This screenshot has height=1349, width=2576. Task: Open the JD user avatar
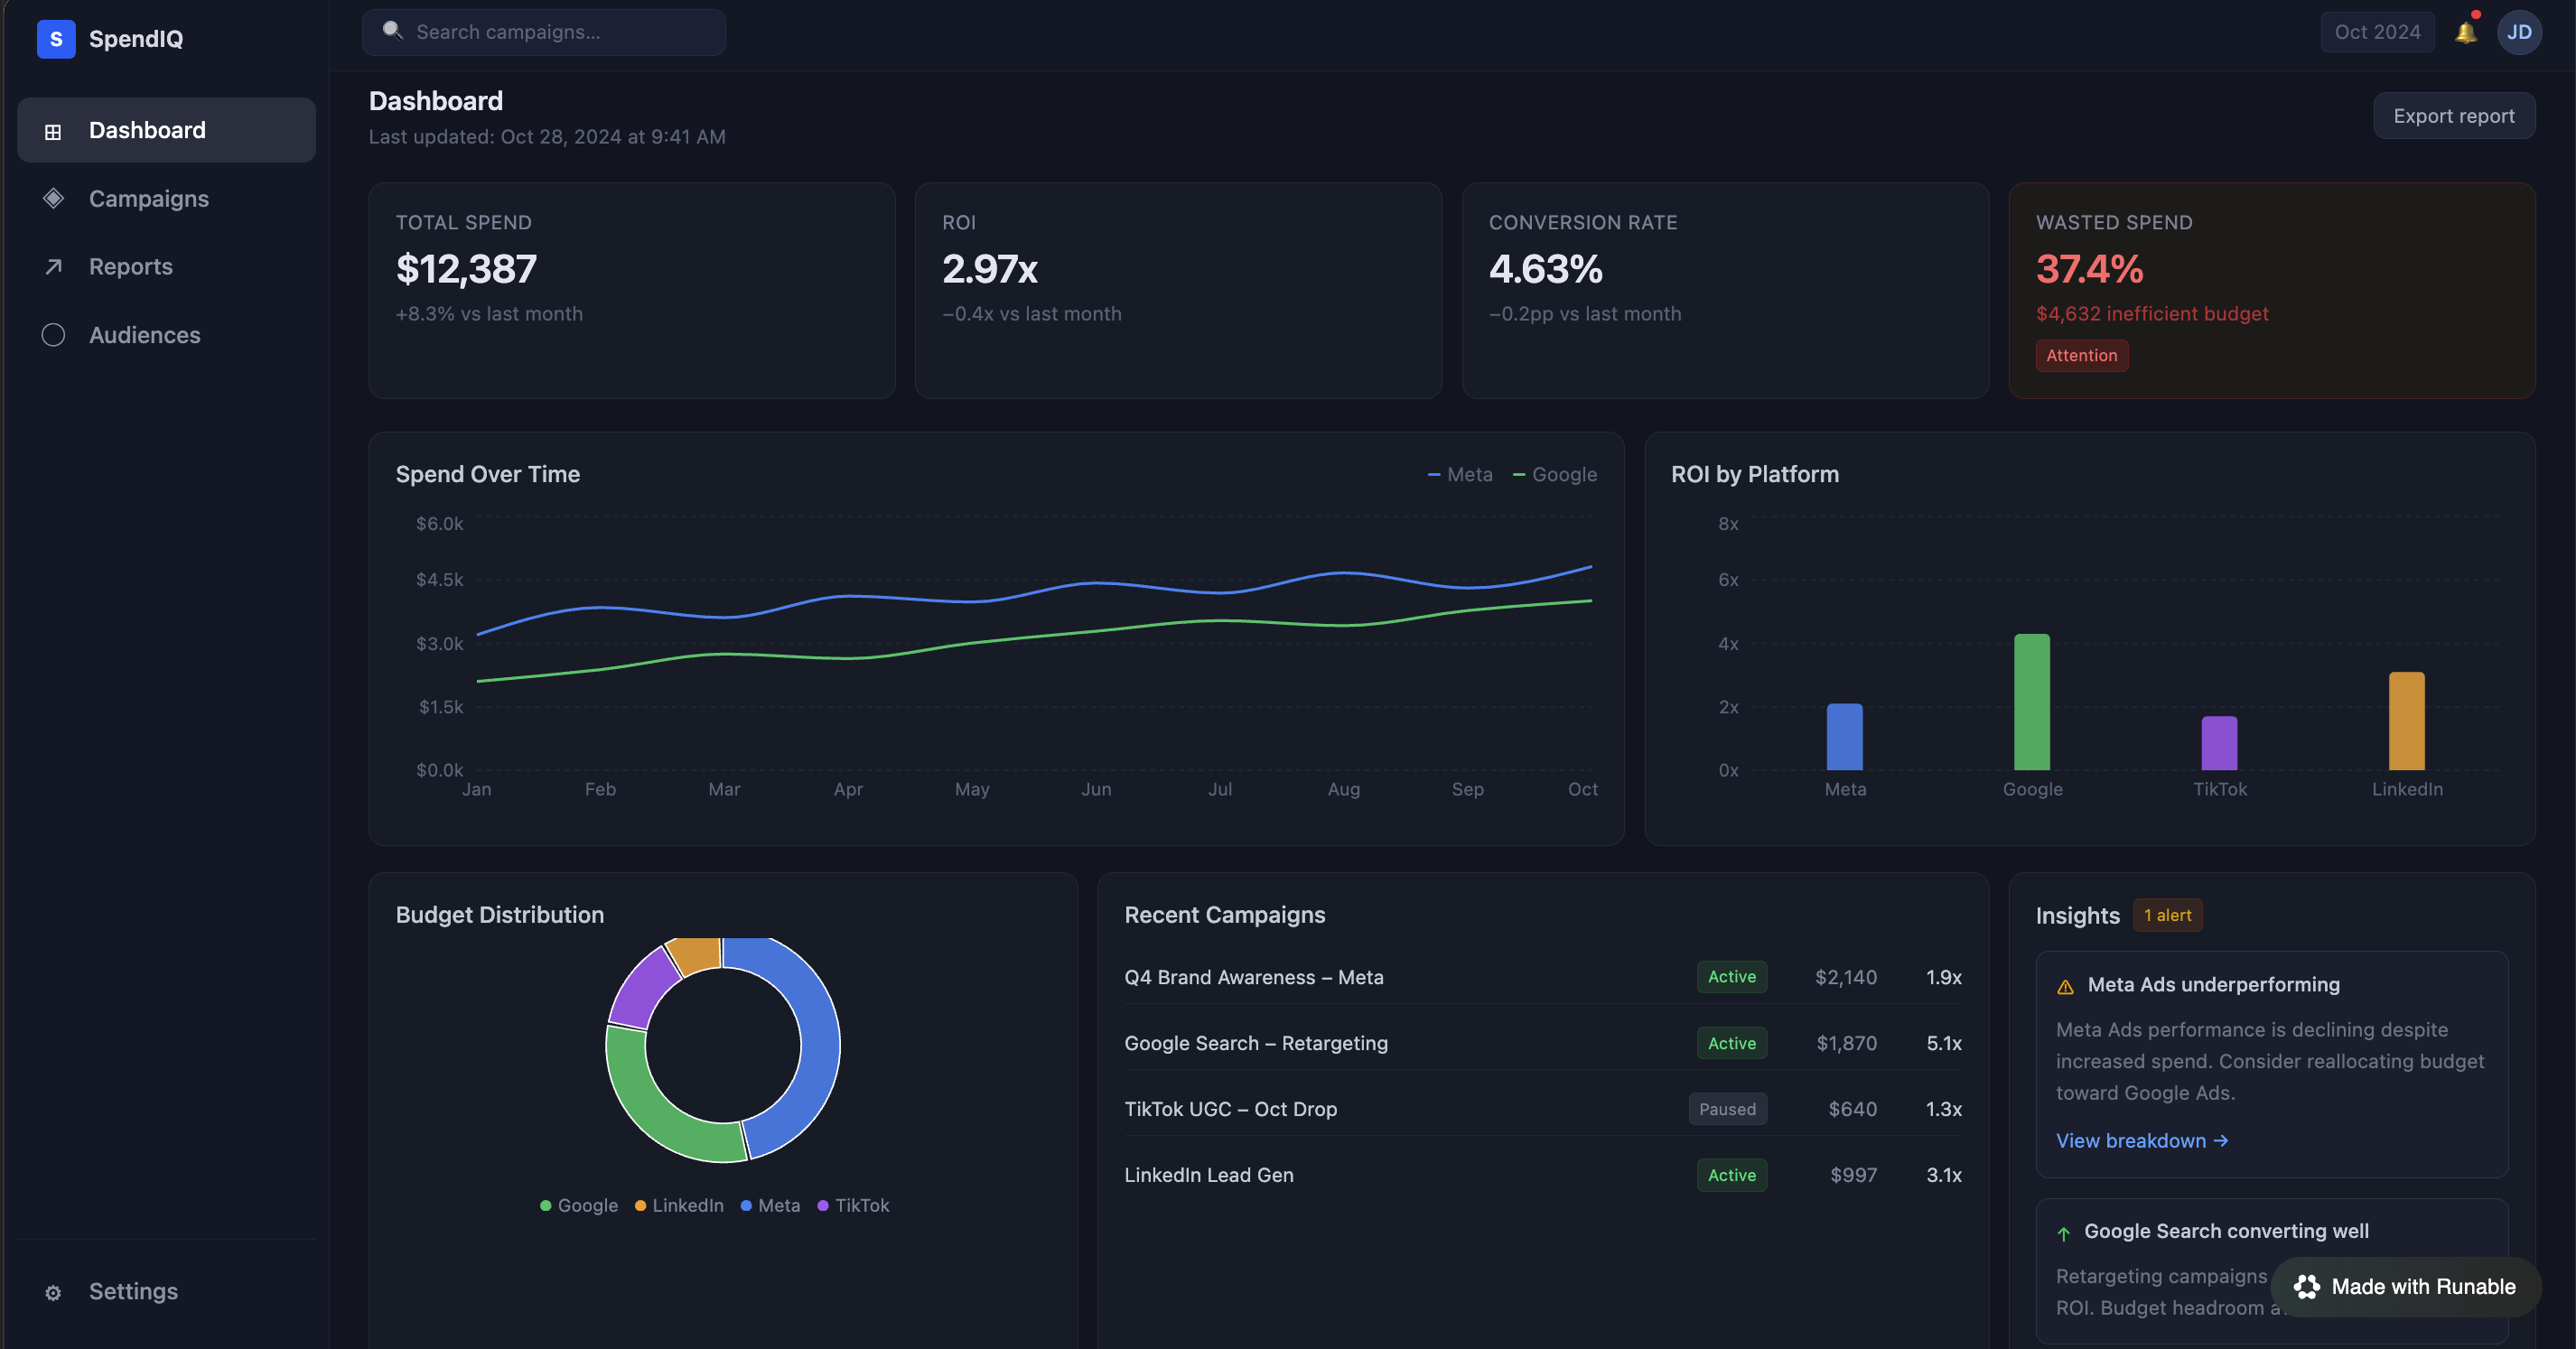click(x=2519, y=32)
